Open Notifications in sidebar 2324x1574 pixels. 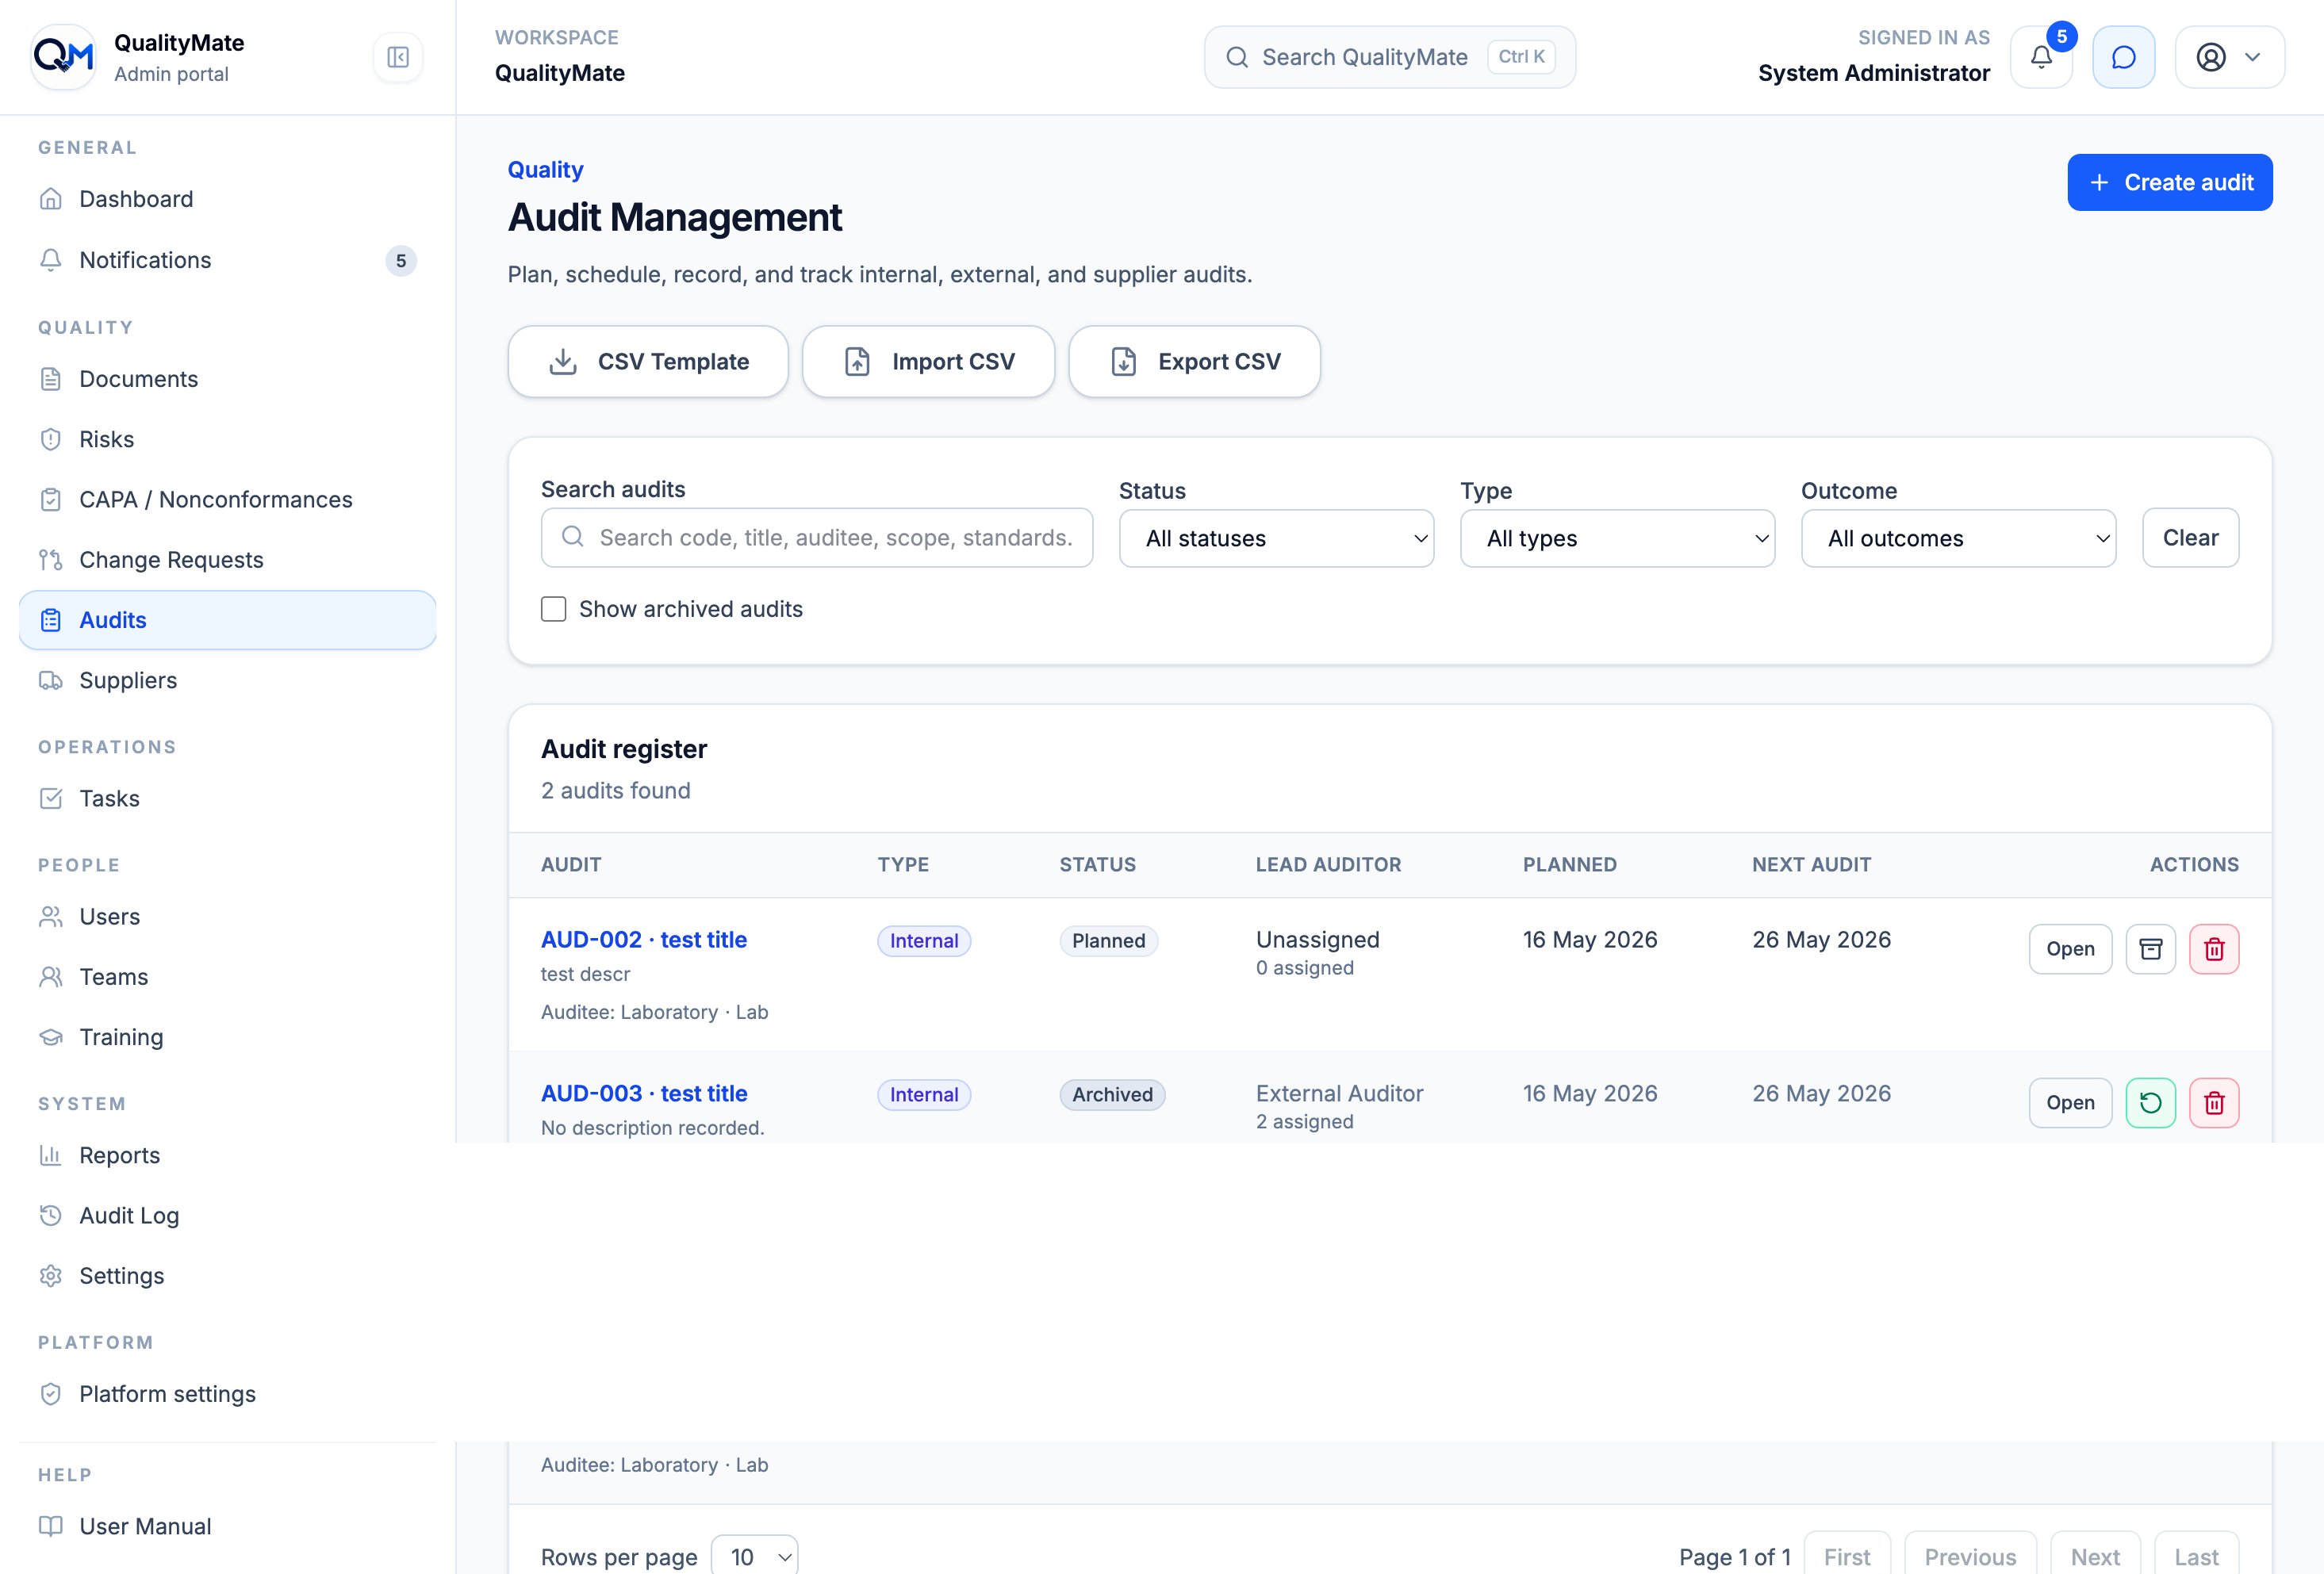[227, 260]
